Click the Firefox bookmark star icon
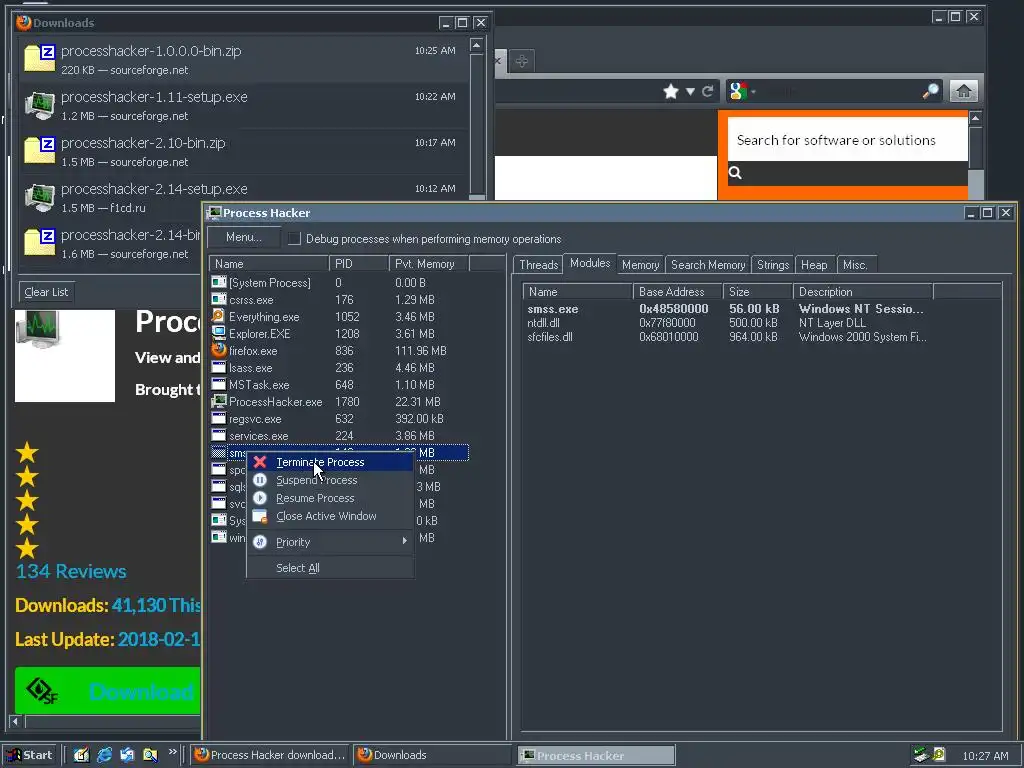Screen dimensions: 1024x768 [x=671, y=91]
